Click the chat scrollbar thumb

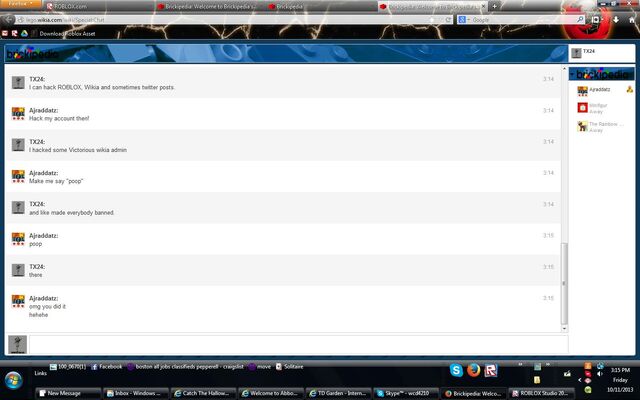tap(564, 283)
